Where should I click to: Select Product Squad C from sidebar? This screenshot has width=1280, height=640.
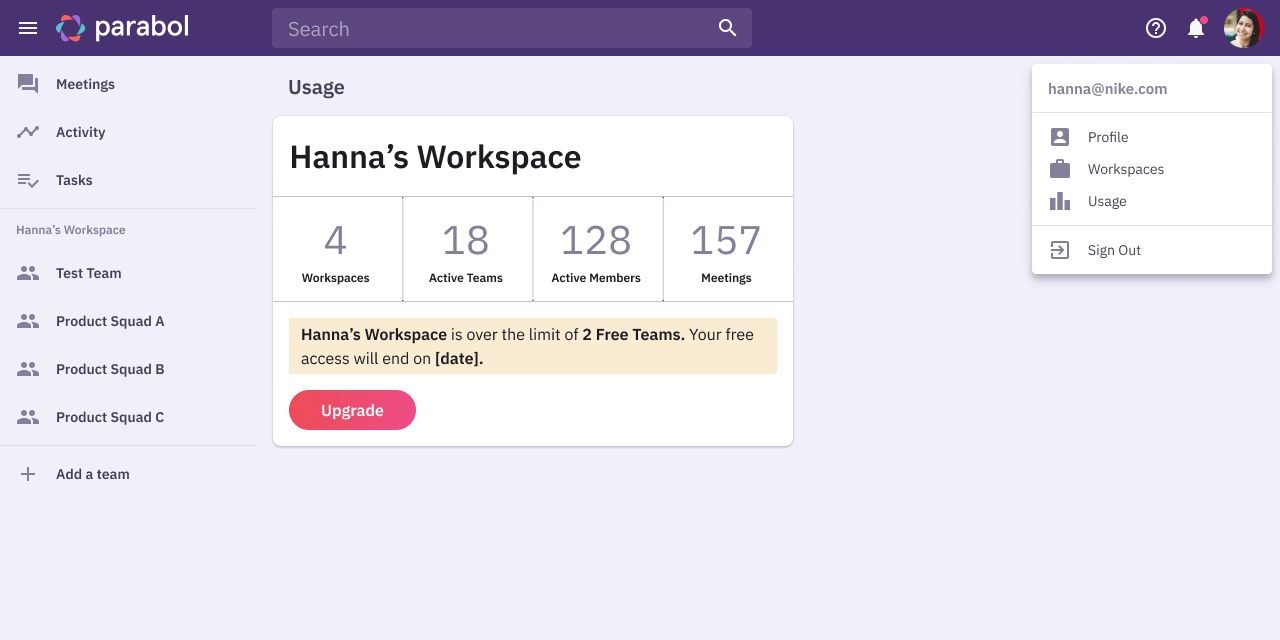[110, 417]
